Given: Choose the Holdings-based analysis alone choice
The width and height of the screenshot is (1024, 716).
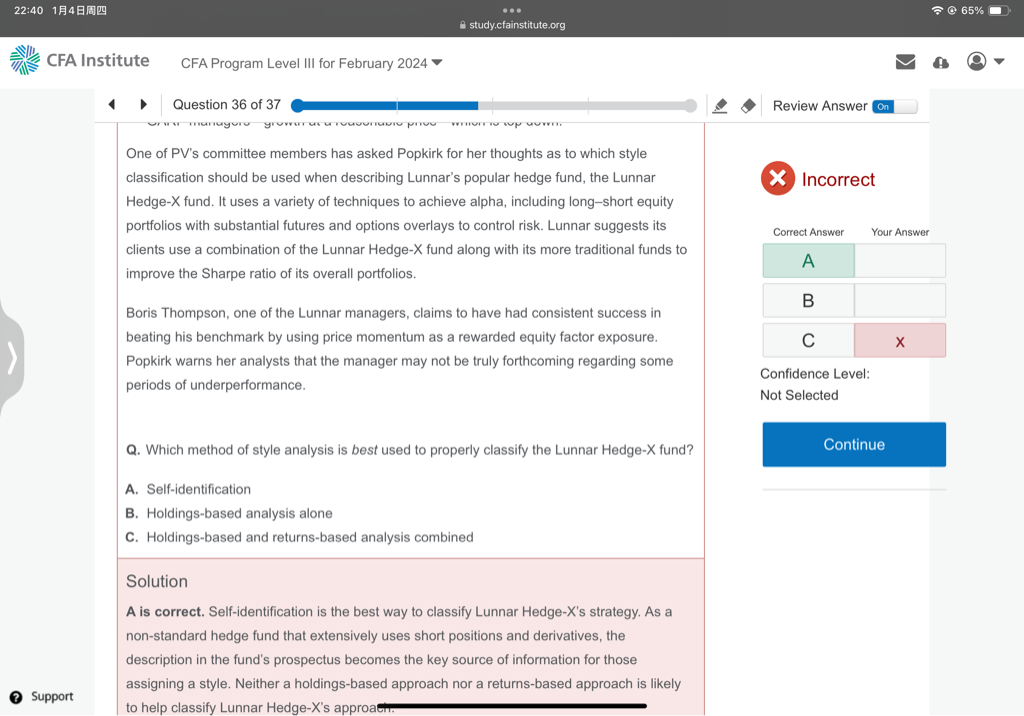Looking at the screenshot, I should pos(239,513).
